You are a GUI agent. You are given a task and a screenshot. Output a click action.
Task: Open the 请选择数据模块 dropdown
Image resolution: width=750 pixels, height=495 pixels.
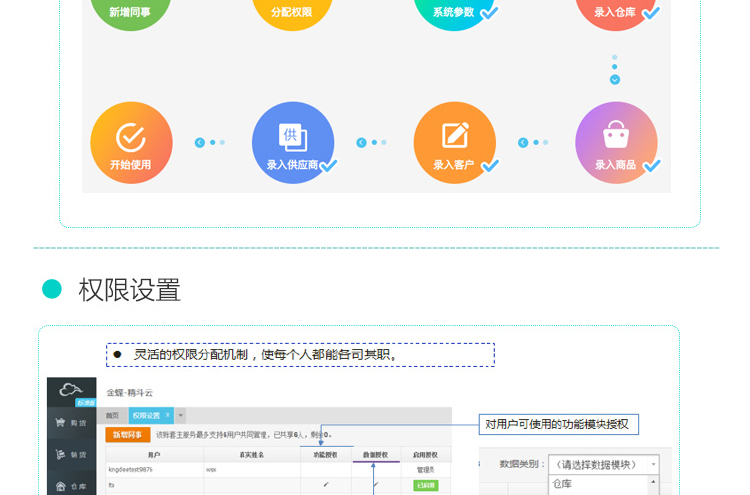(604, 464)
